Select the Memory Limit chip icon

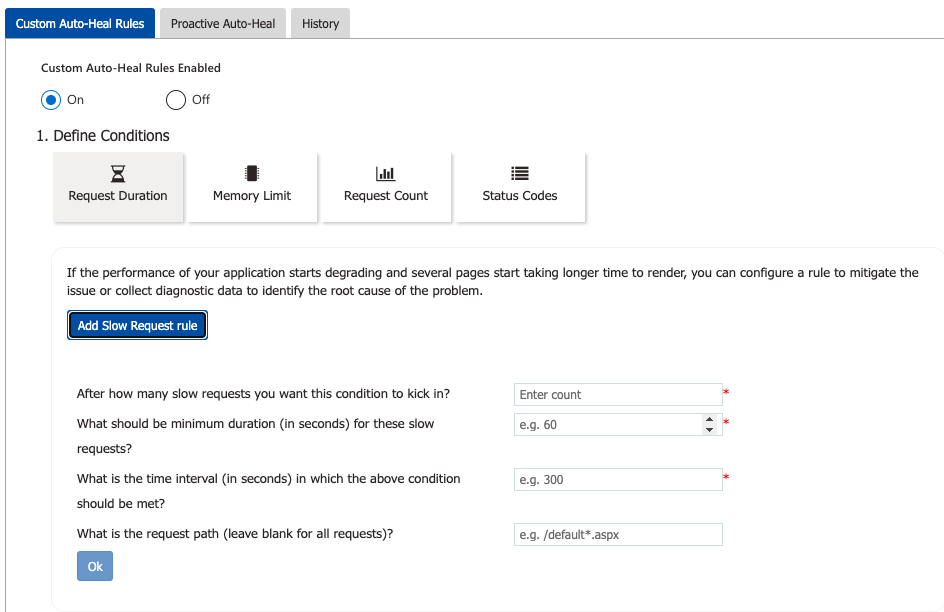tap(251, 172)
